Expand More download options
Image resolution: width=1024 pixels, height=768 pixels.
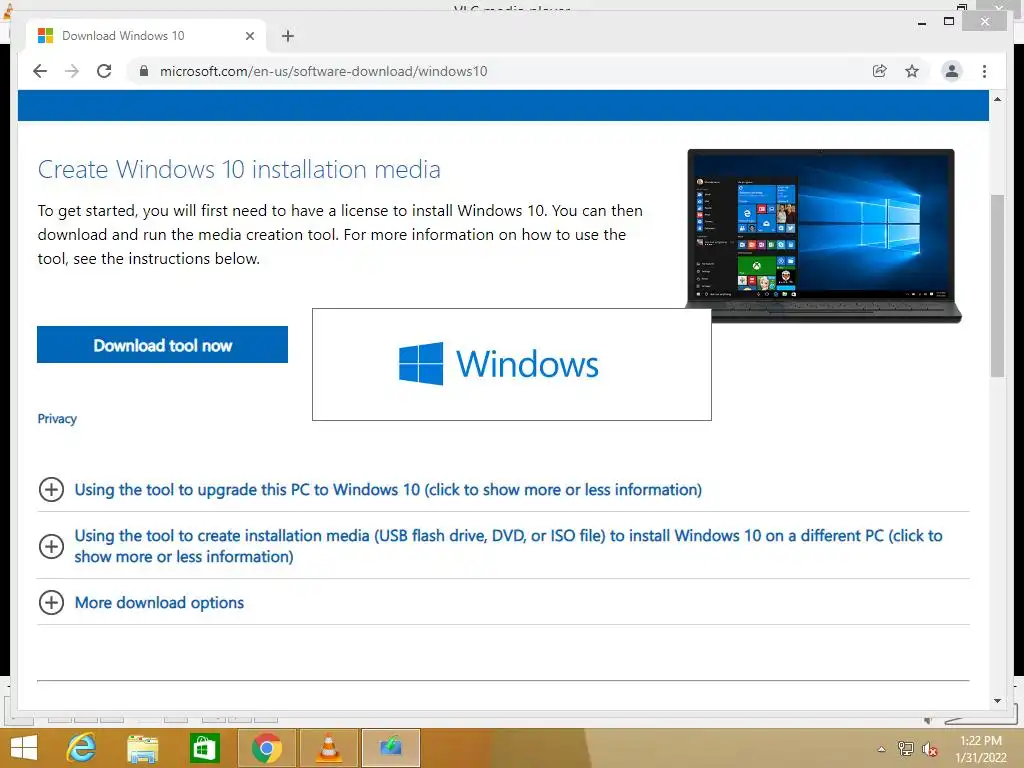tap(159, 602)
